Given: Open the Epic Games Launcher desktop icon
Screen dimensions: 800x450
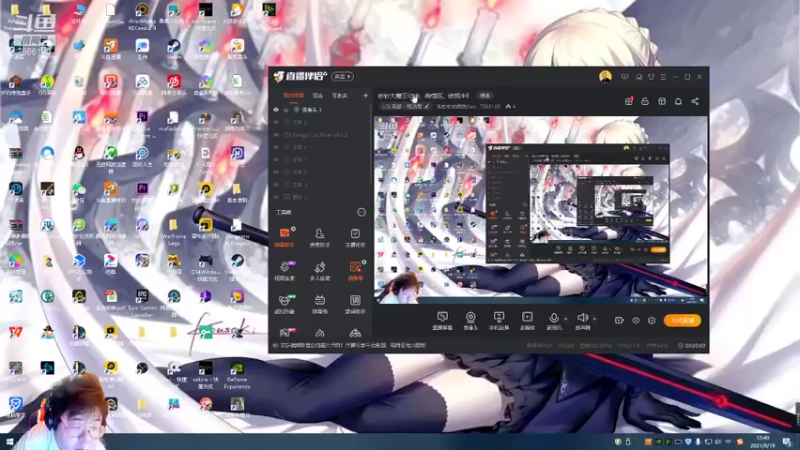Looking at the screenshot, I should [142, 303].
